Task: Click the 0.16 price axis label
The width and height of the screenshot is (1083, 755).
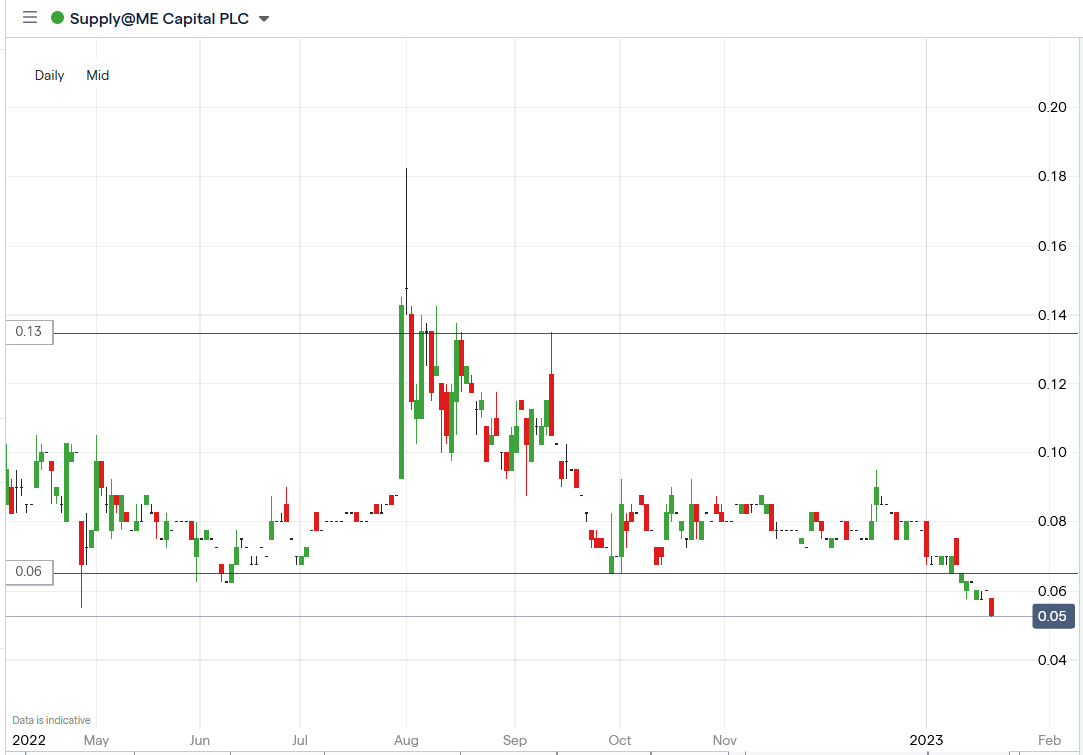Action: tap(1052, 246)
